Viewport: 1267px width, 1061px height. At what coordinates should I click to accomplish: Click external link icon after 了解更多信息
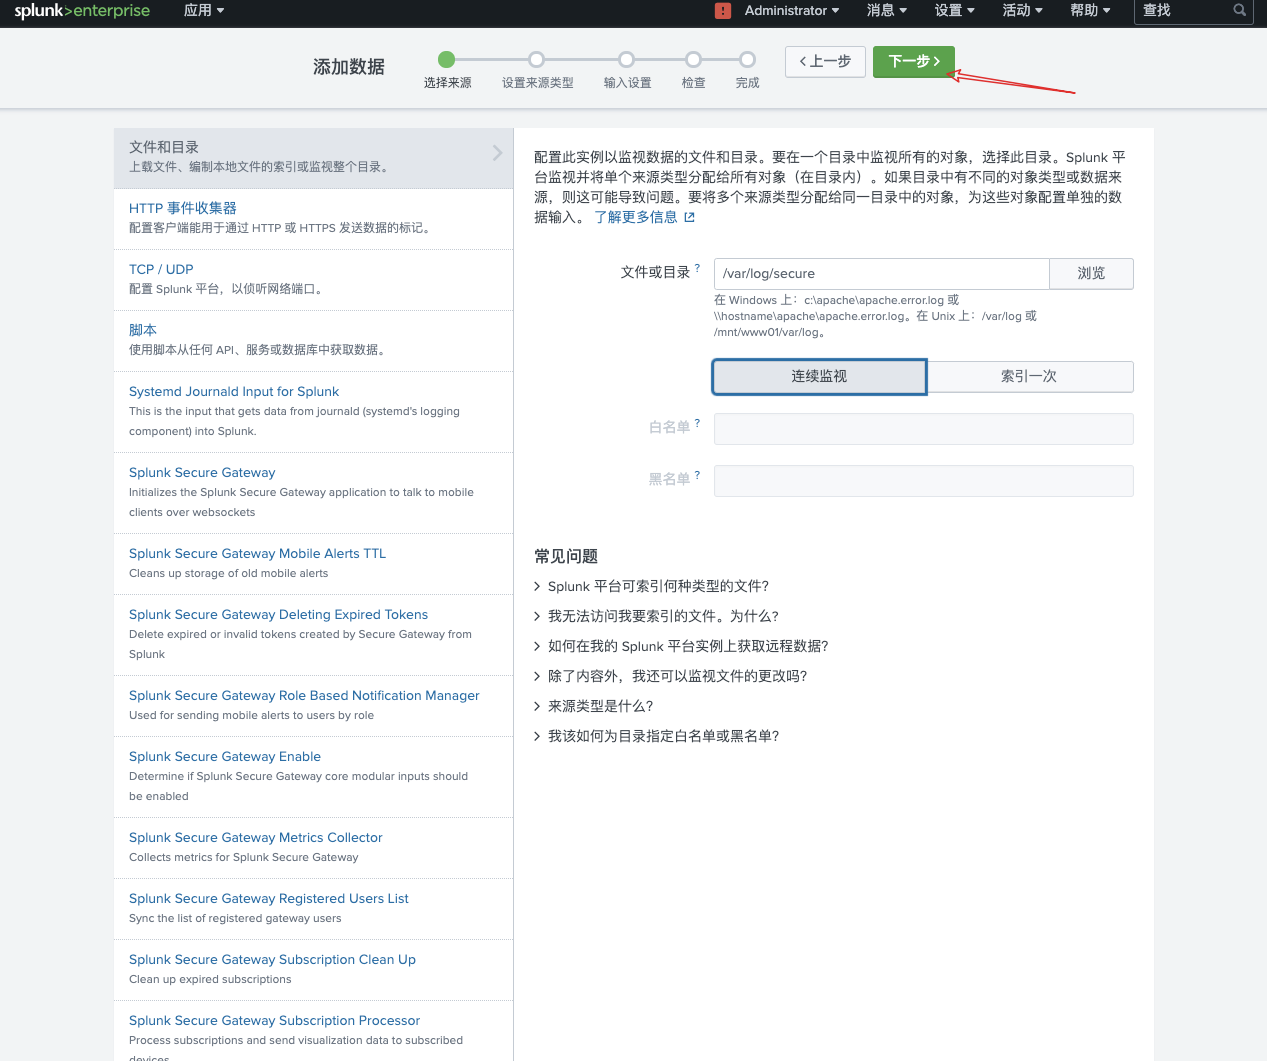point(689,217)
